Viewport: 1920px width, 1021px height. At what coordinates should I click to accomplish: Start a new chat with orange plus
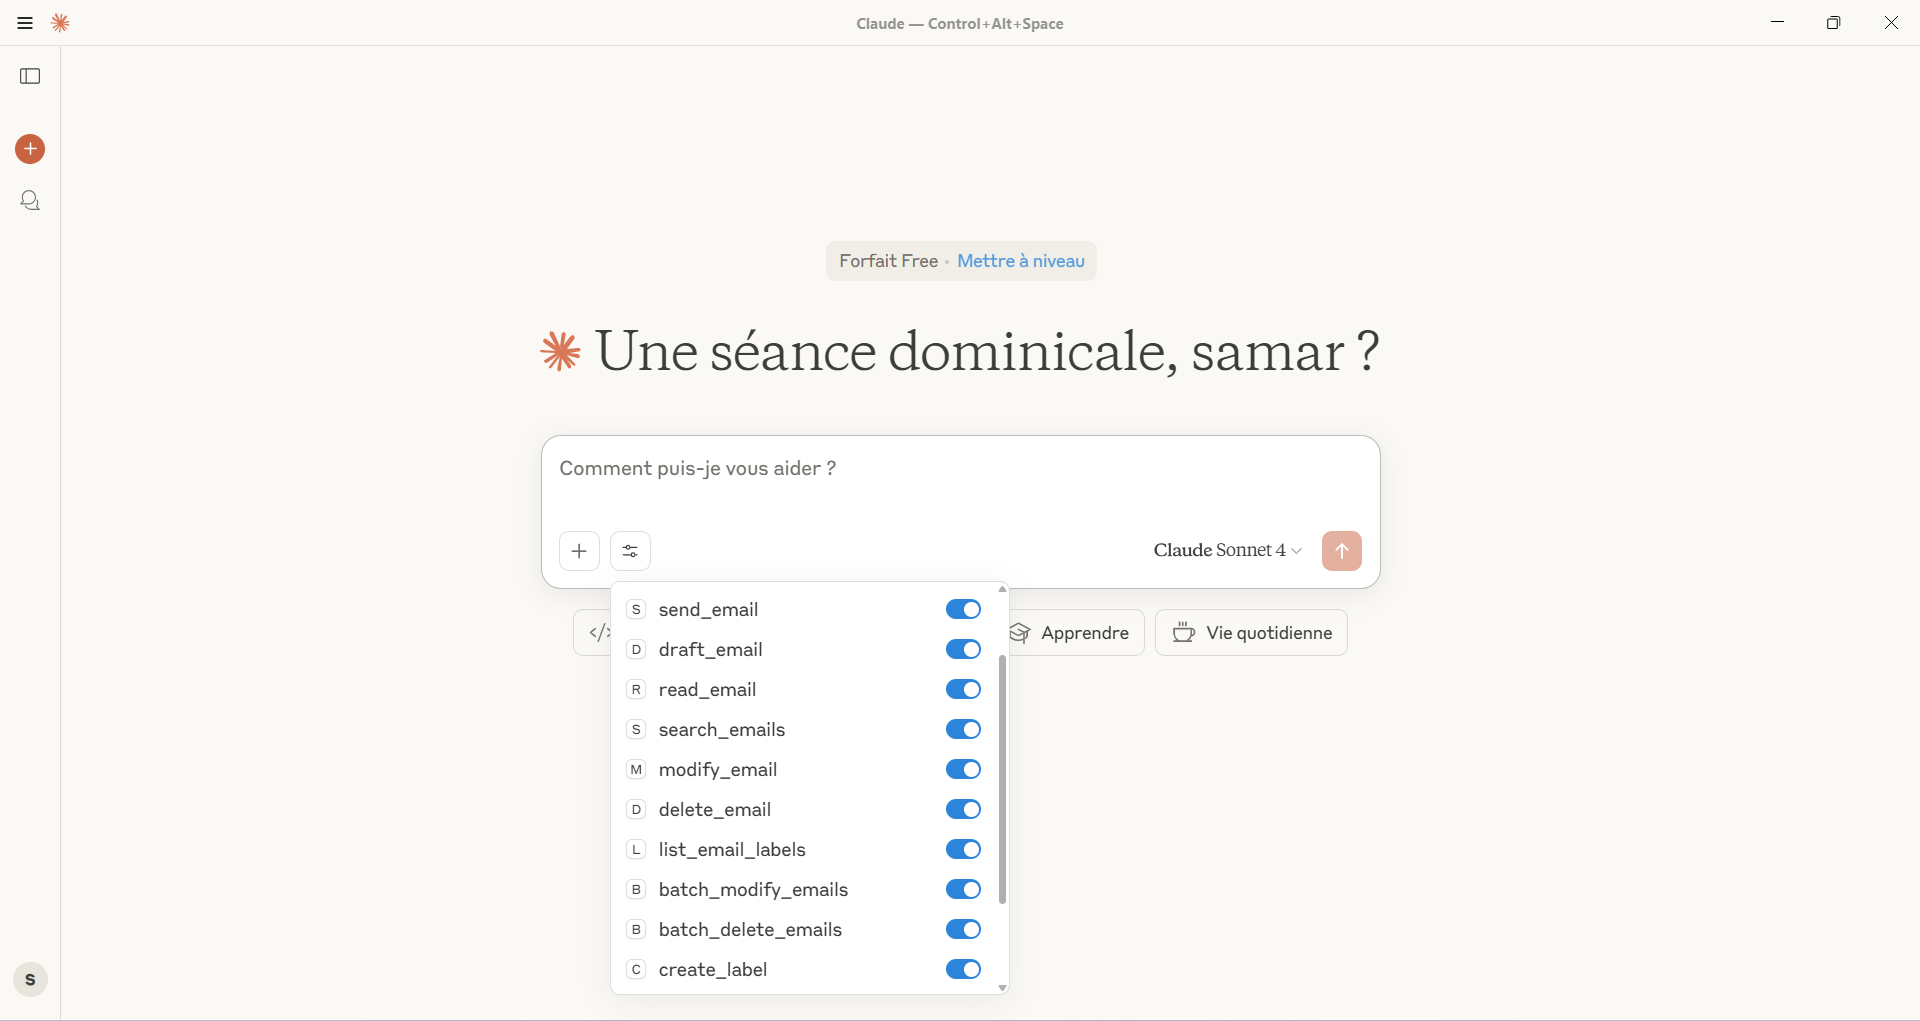(30, 149)
